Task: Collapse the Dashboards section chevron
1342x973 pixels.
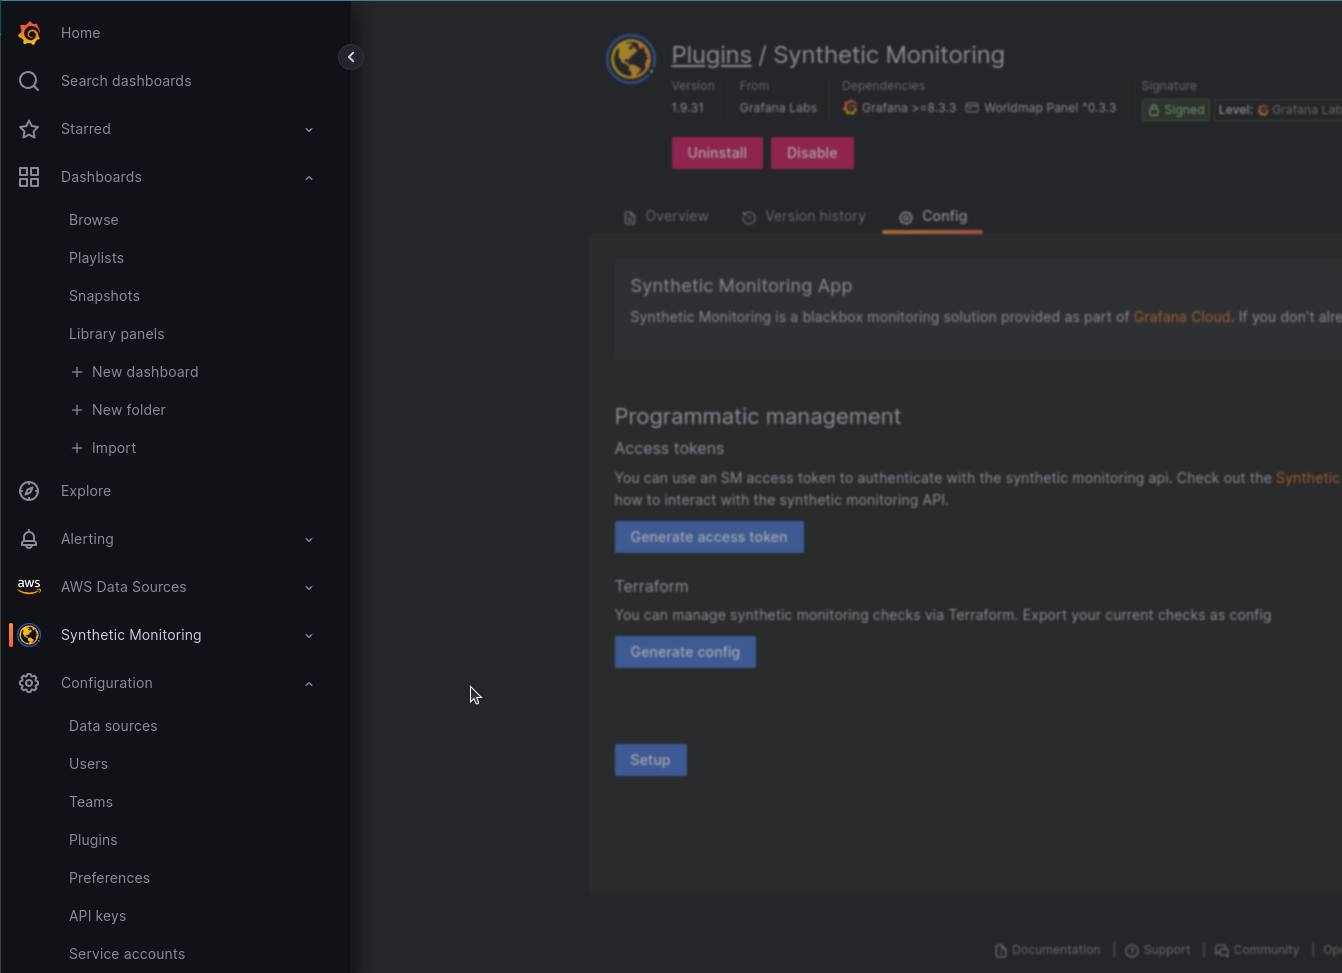Action: pyautogui.click(x=309, y=177)
